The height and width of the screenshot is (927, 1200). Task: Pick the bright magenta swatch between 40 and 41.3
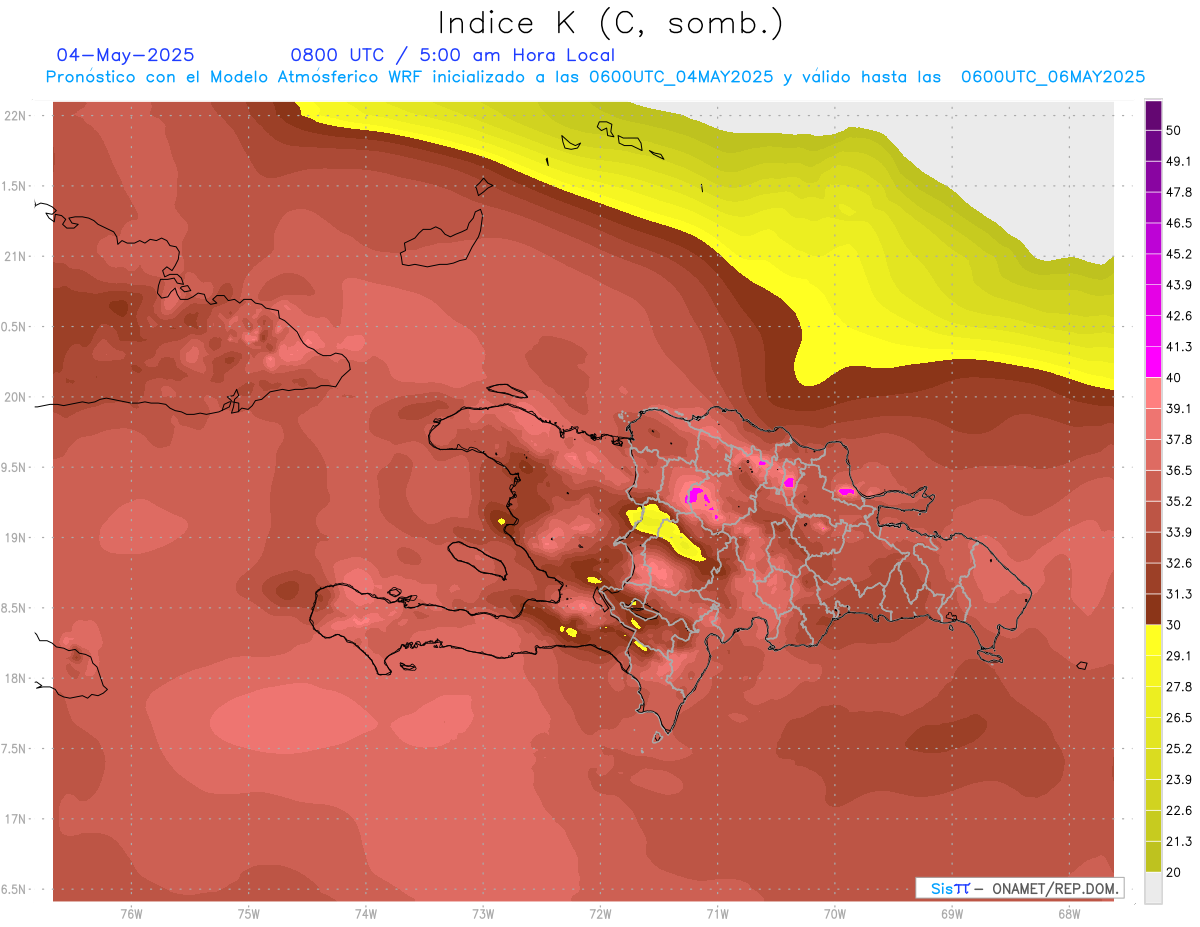tap(1153, 361)
